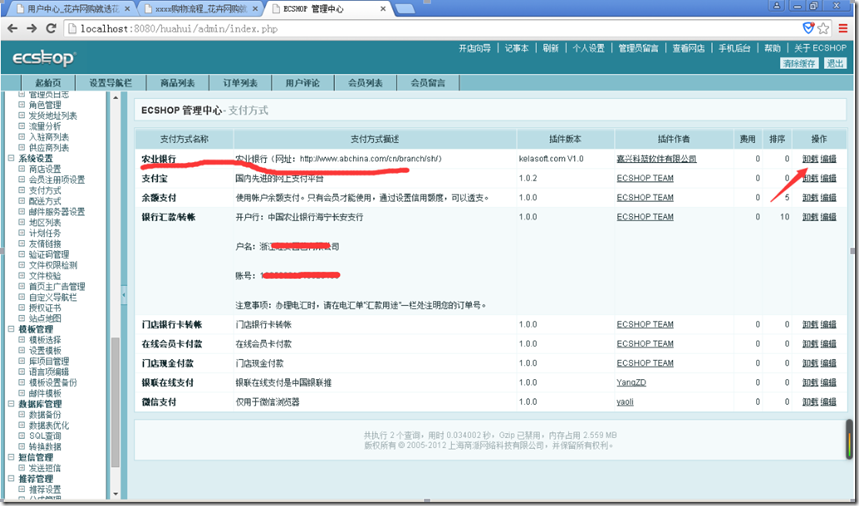This screenshot has height=506, width=859.
Task: Open the 查看网店 top link
Action: click(x=689, y=48)
